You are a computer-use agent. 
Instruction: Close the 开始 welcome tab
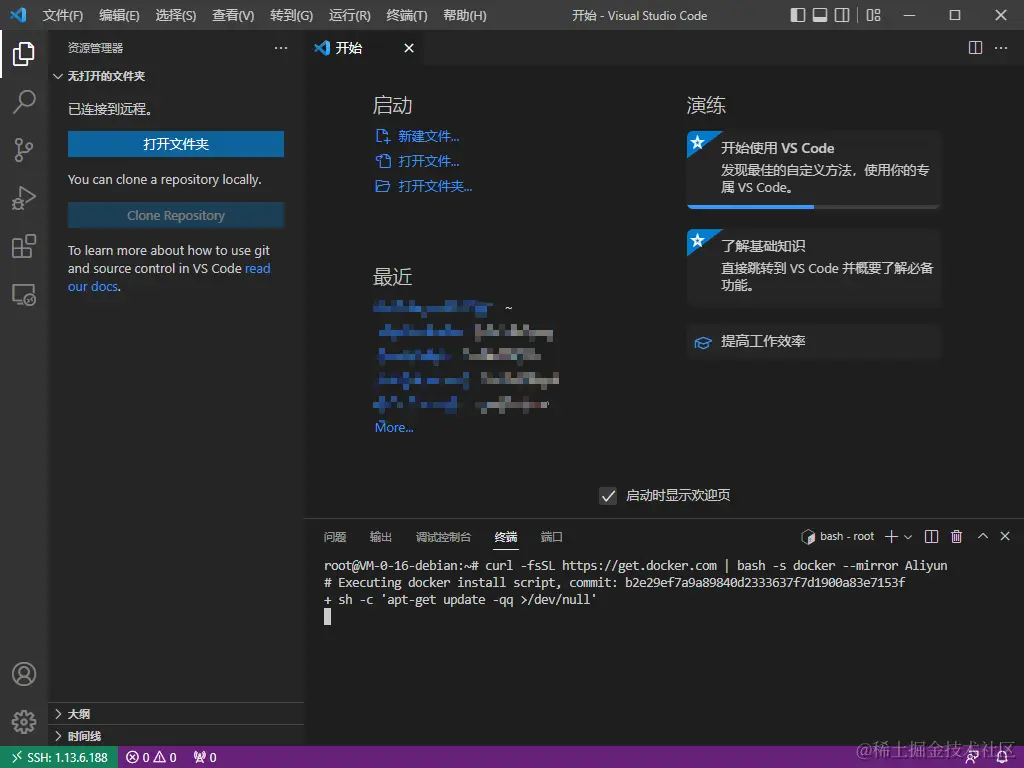(x=409, y=48)
